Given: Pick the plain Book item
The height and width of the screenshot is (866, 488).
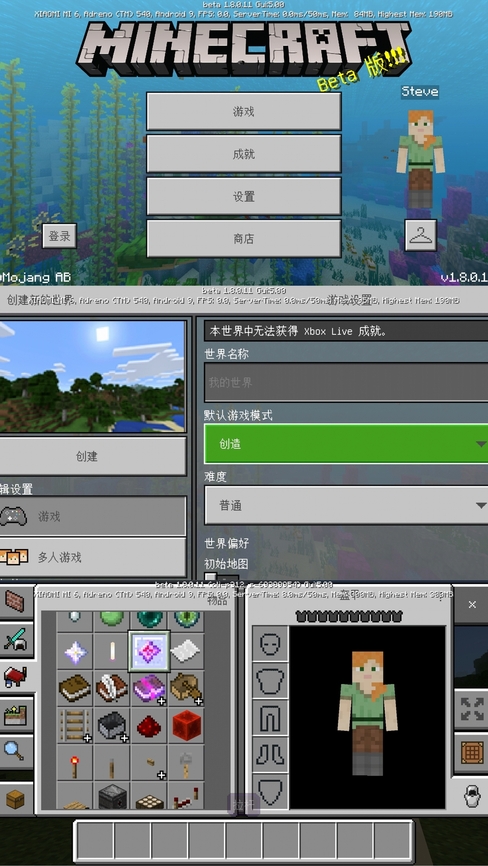Looking at the screenshot, I should tap(75, 689).
